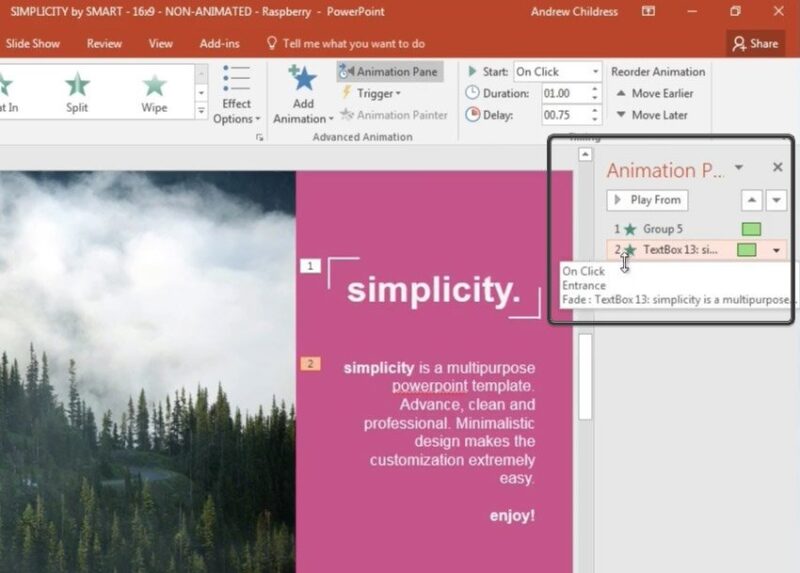
Task: Click the Andrew Childress account name
Action: tap(574, 12)
